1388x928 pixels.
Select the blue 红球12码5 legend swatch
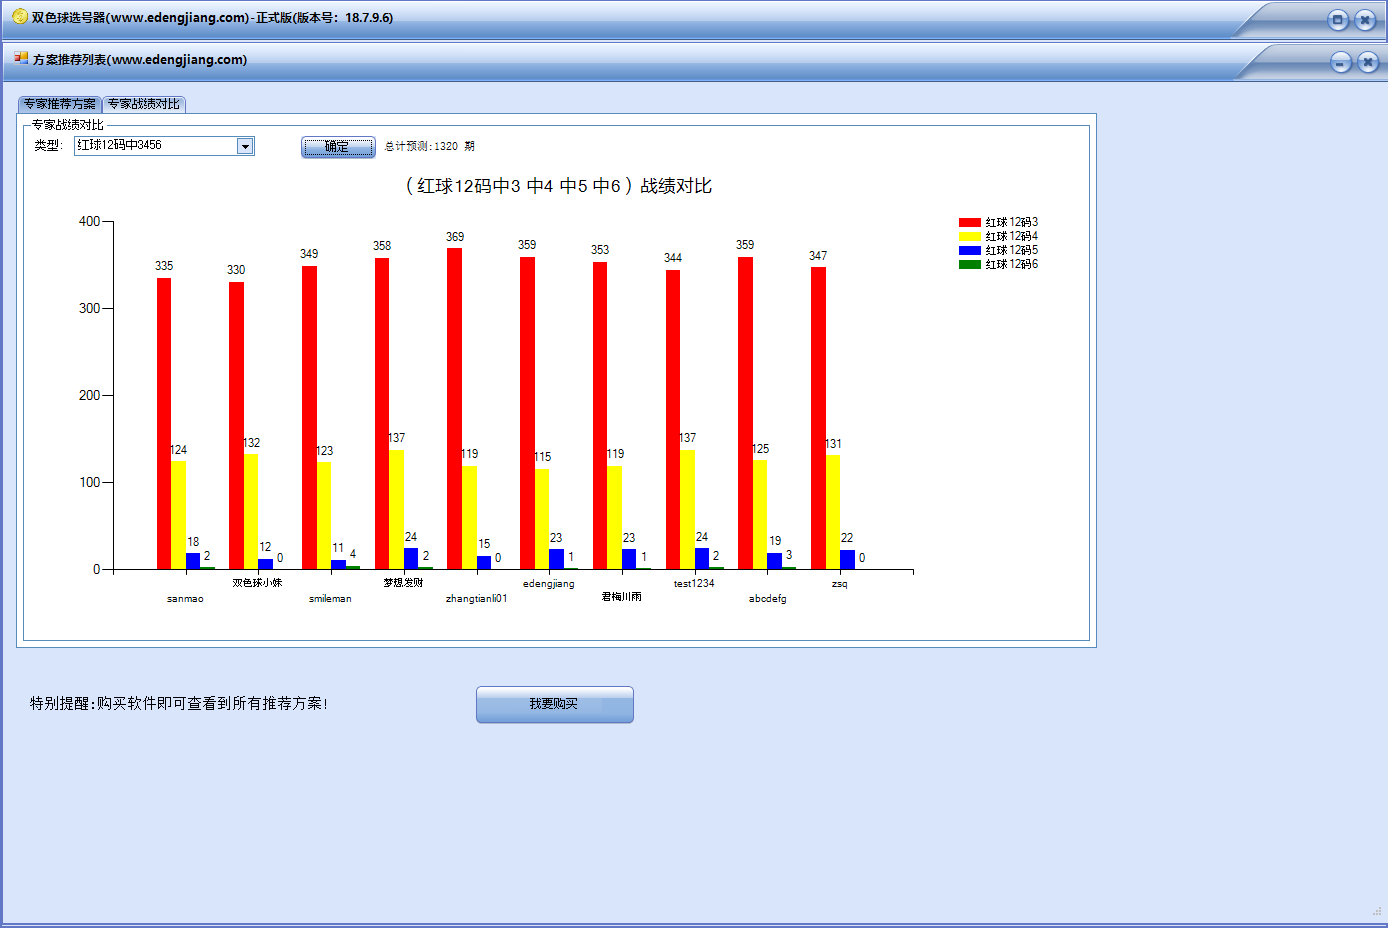click(x=969, y=251)
